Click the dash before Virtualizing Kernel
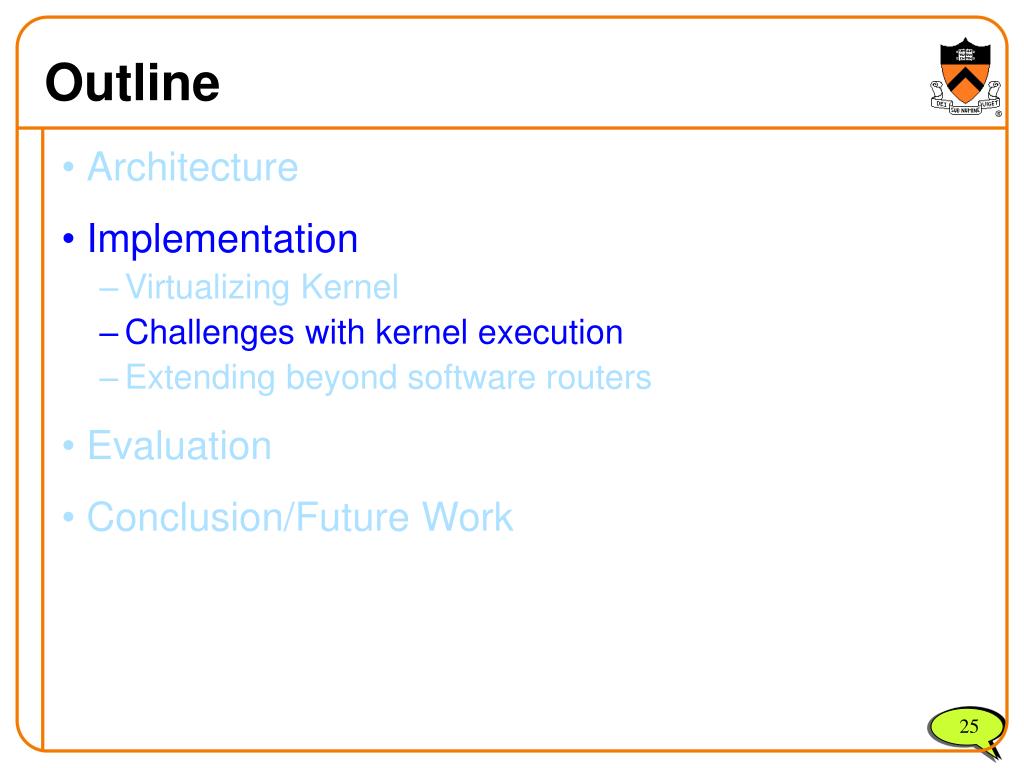Viewport: 1024px width, 768px height. click(x=108, y=289)
